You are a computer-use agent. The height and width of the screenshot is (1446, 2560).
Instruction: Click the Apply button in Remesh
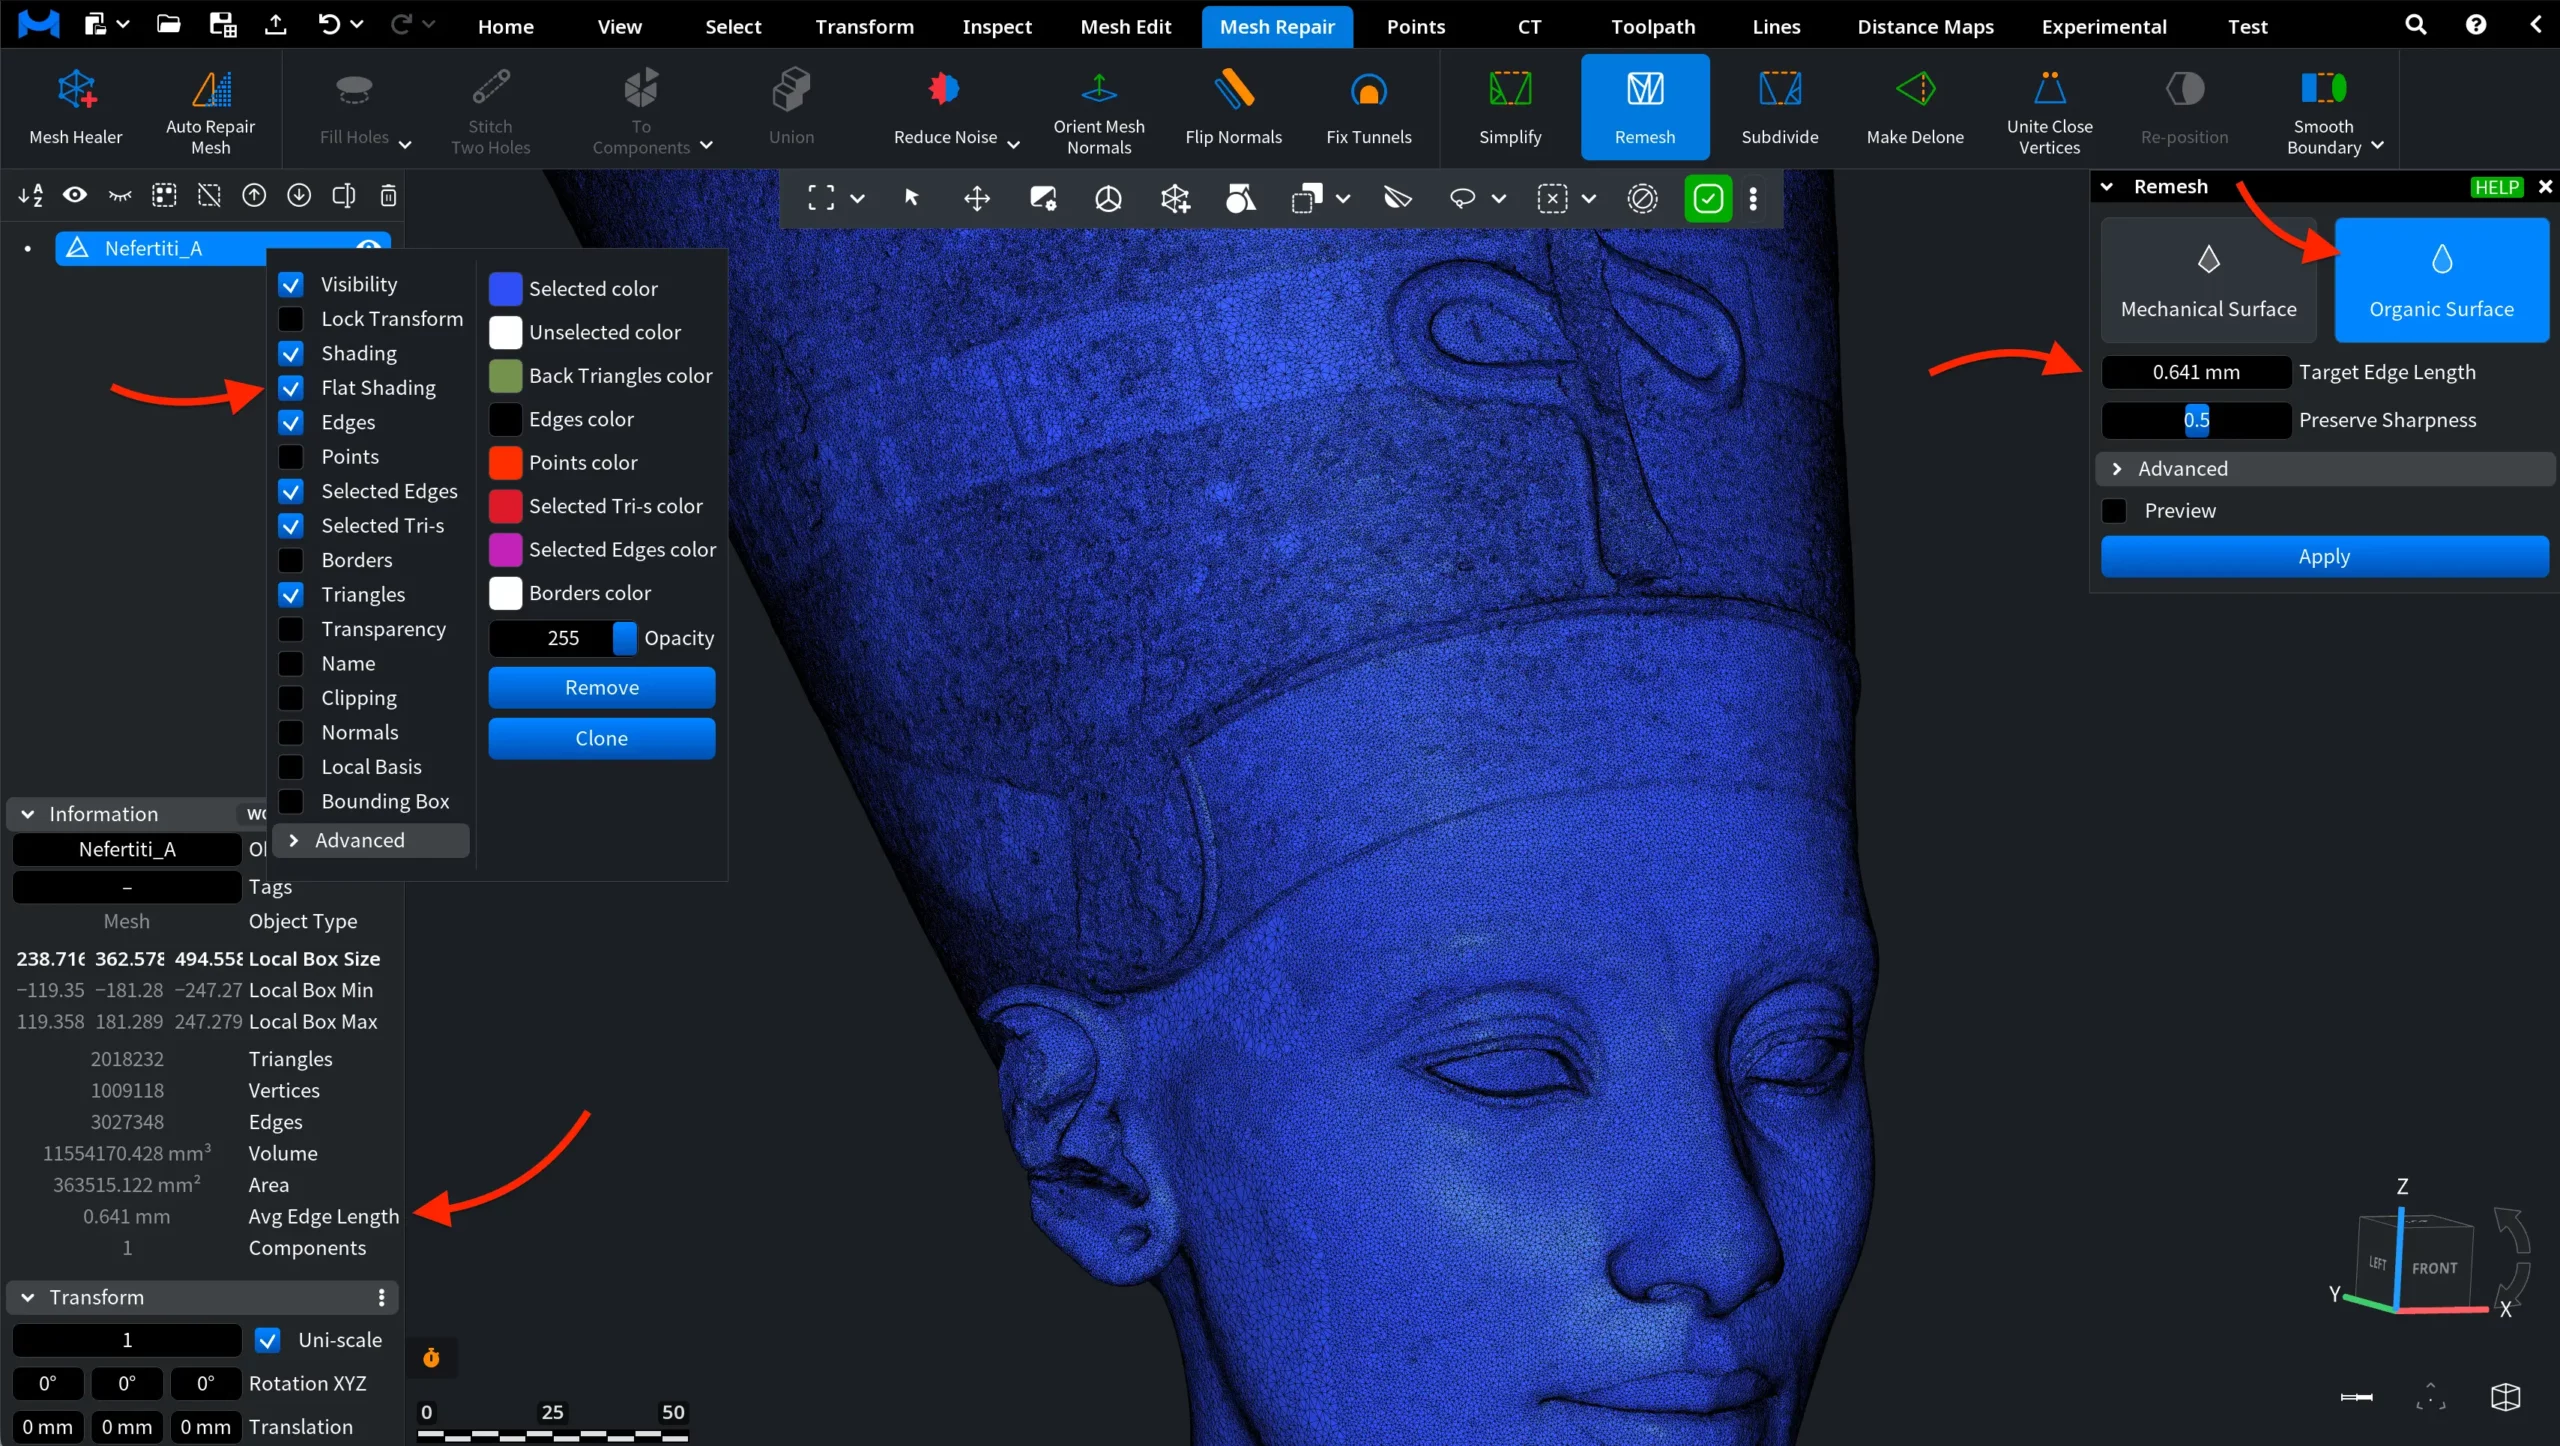(2324, 557)
